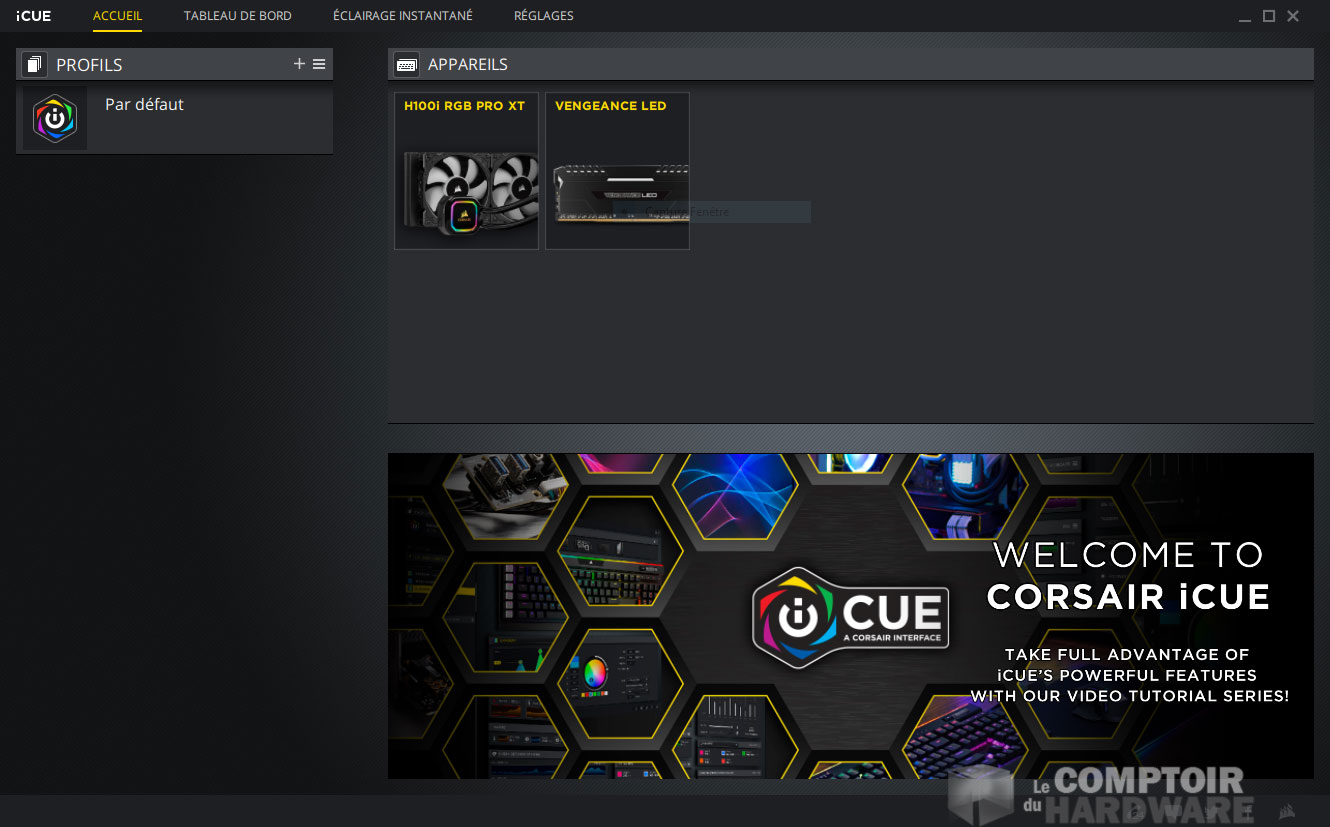This screenshot has height=827, width=1330.
Task: Select the Par défaut profile icon
Action: point(55,119)
